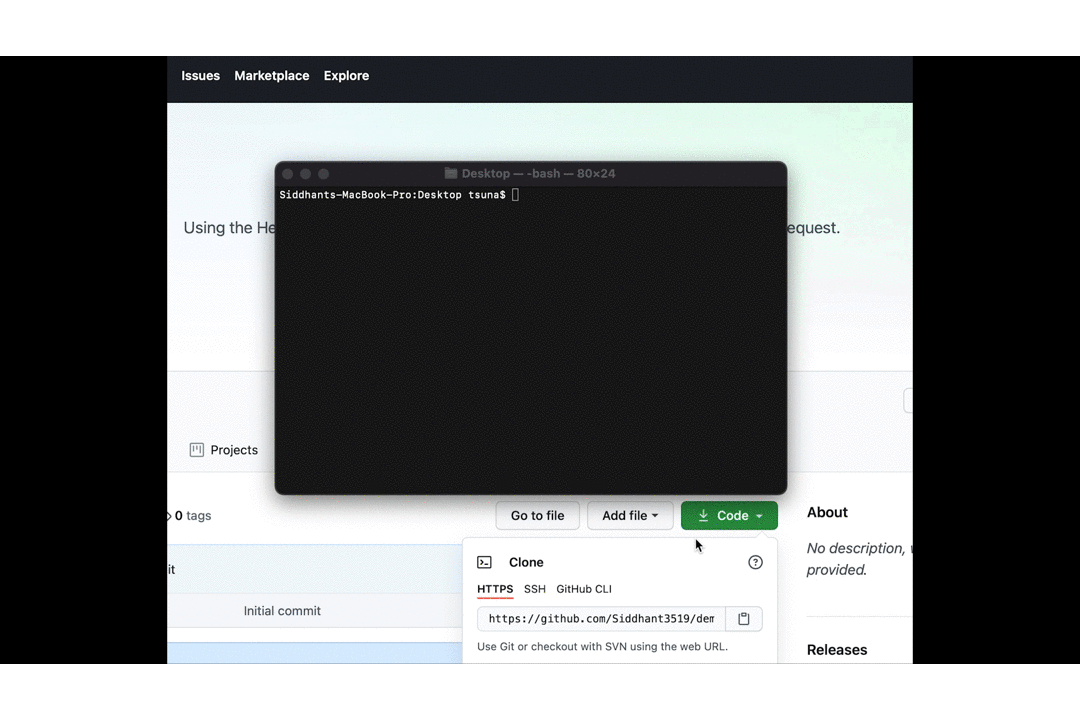The height and width of the screenshot is (720, 1080).
Task: Click the download icon on Code button
Action: (x=703, y=515)
